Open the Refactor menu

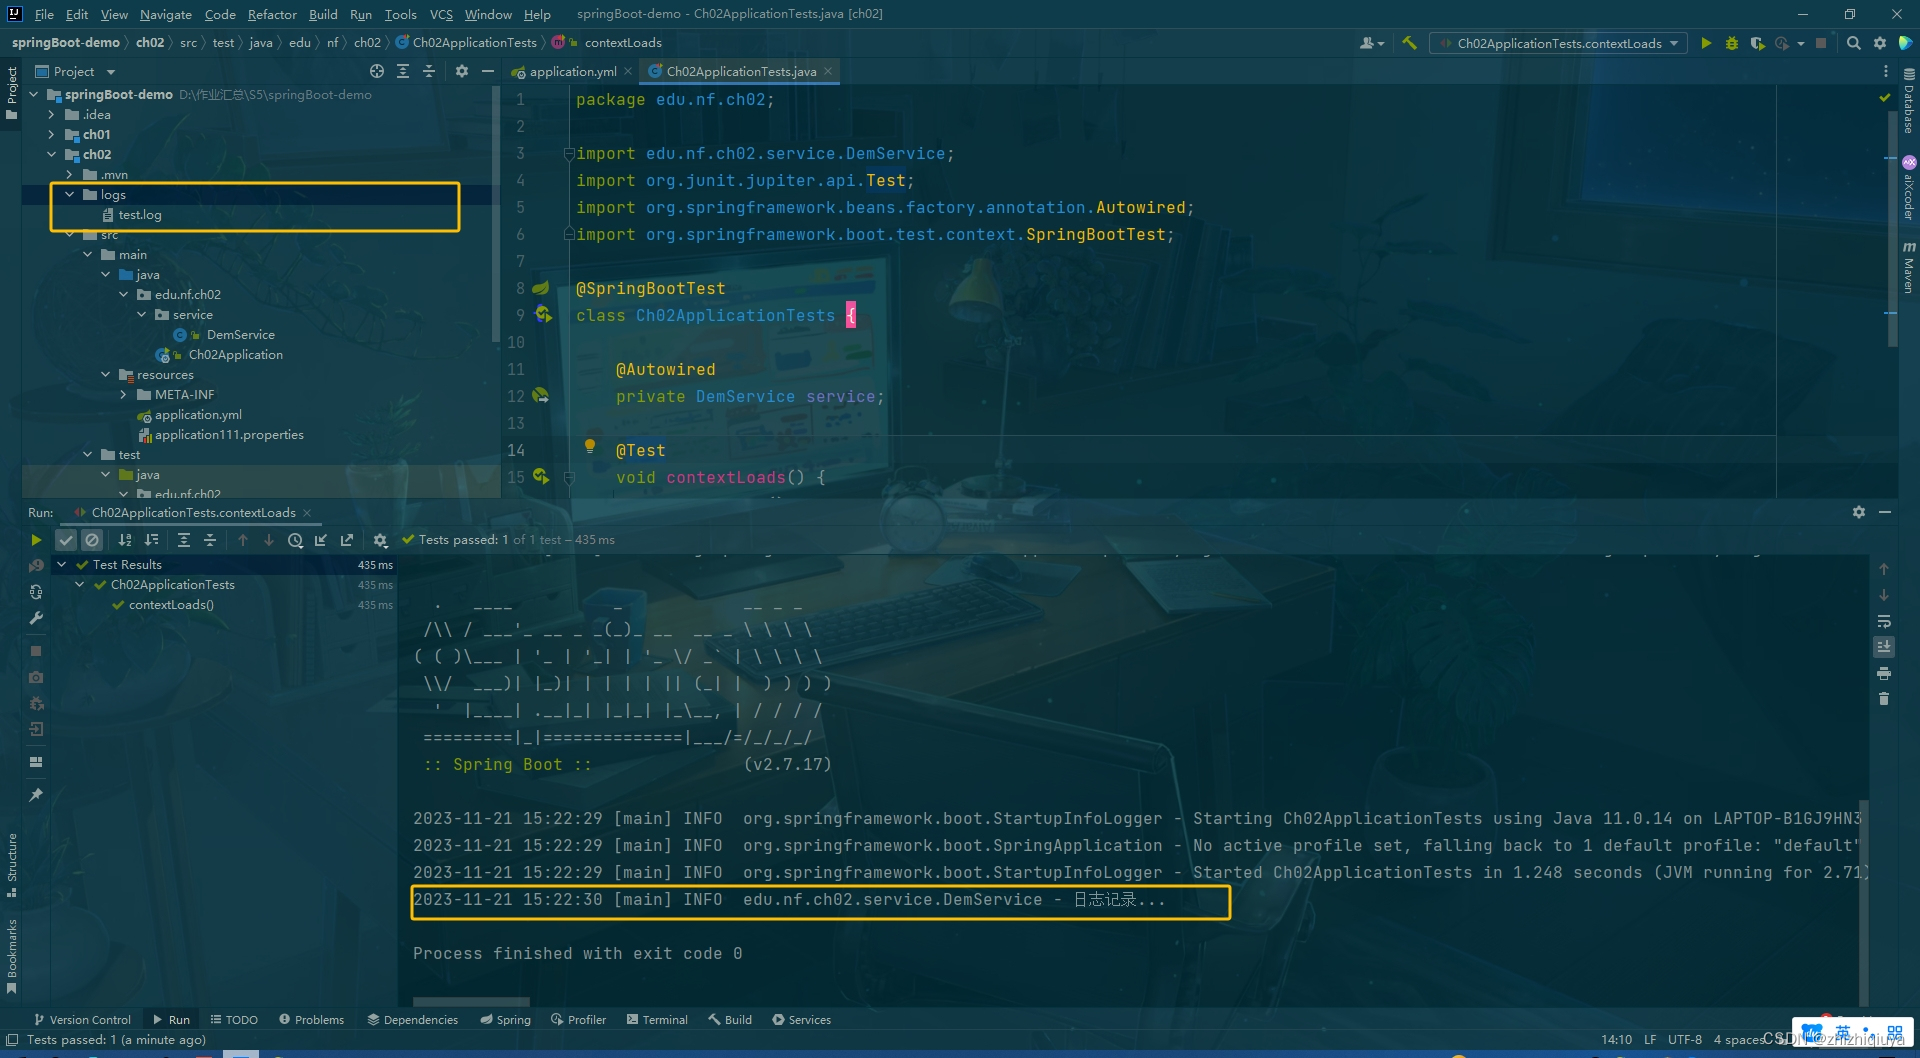coord(272,14)
